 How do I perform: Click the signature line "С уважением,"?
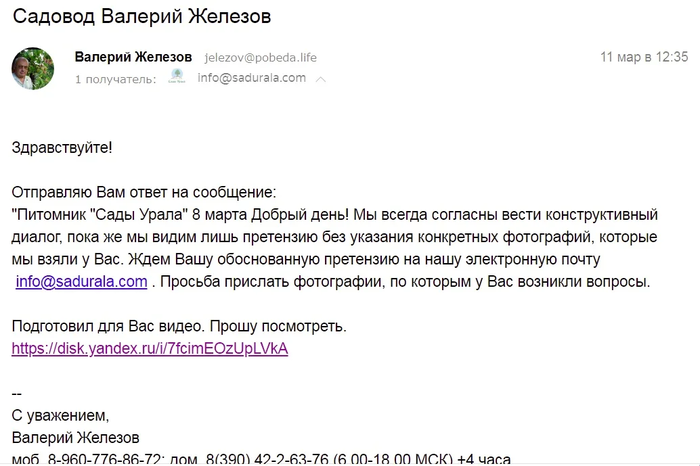59,414
